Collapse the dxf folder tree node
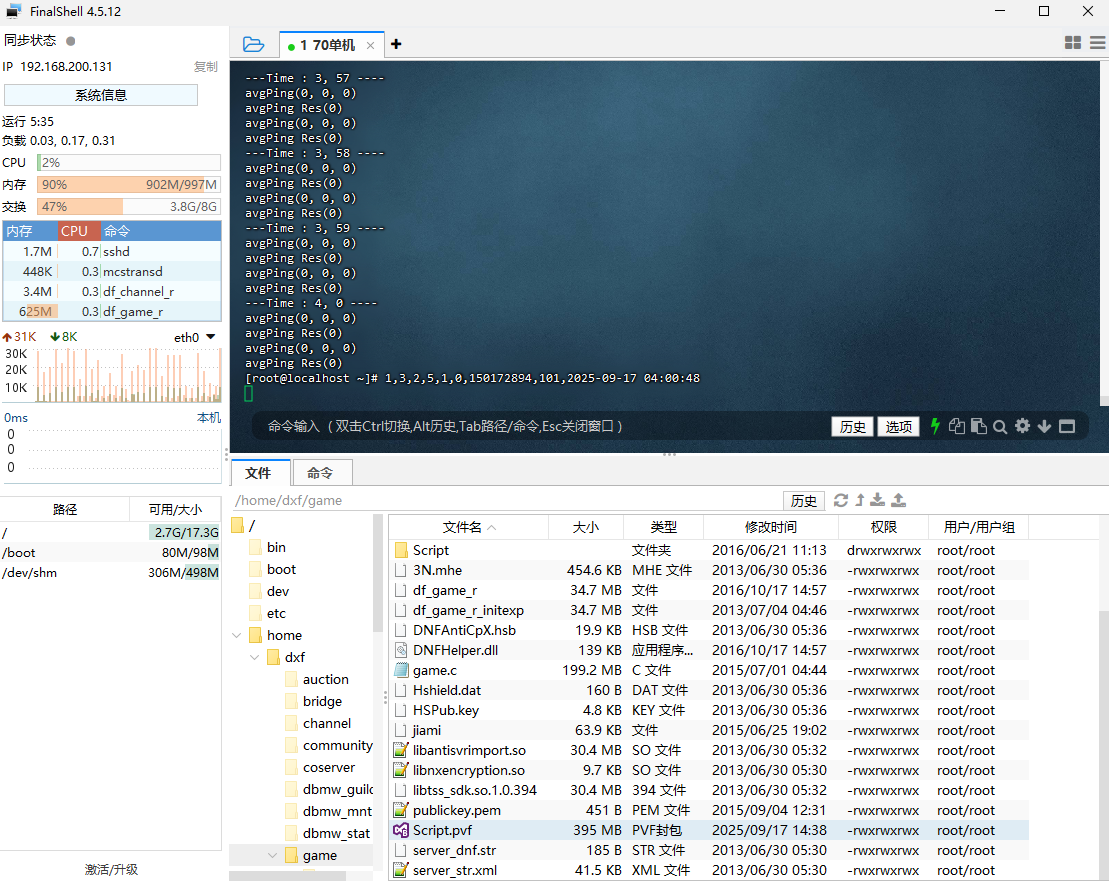 pyautogui.click(x=255, y=657)
